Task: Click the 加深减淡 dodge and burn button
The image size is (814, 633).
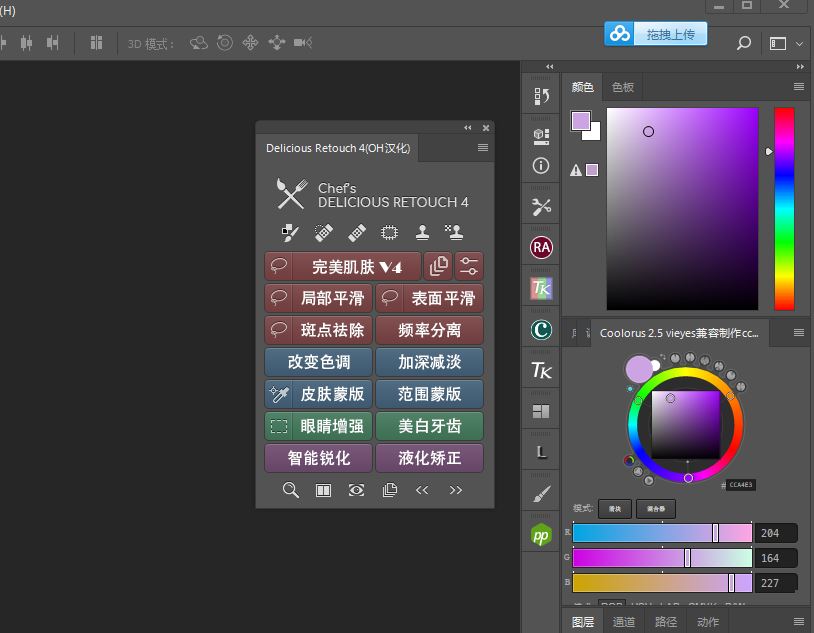Action: (429, 362)
